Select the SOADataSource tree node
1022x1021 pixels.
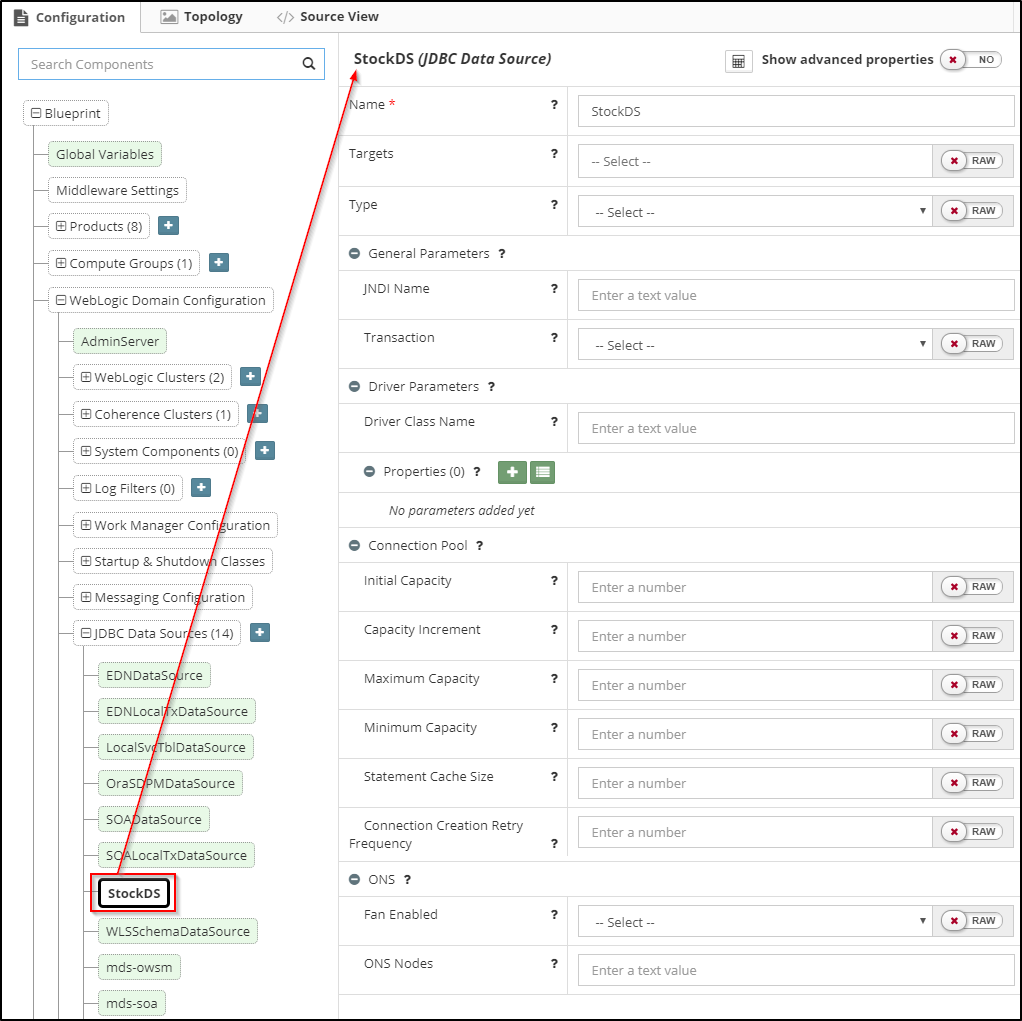pos(154,819)
